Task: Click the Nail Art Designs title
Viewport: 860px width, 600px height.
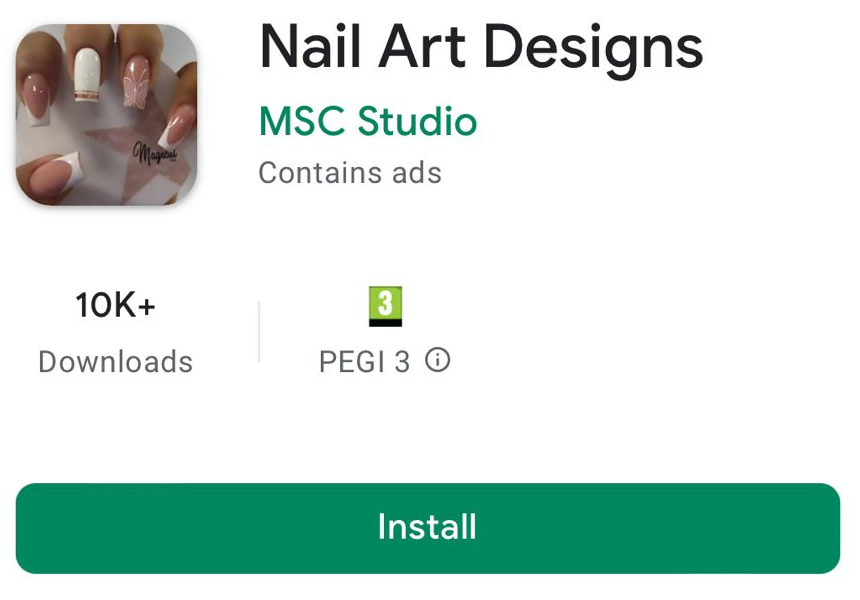Action: click(480, 49)
